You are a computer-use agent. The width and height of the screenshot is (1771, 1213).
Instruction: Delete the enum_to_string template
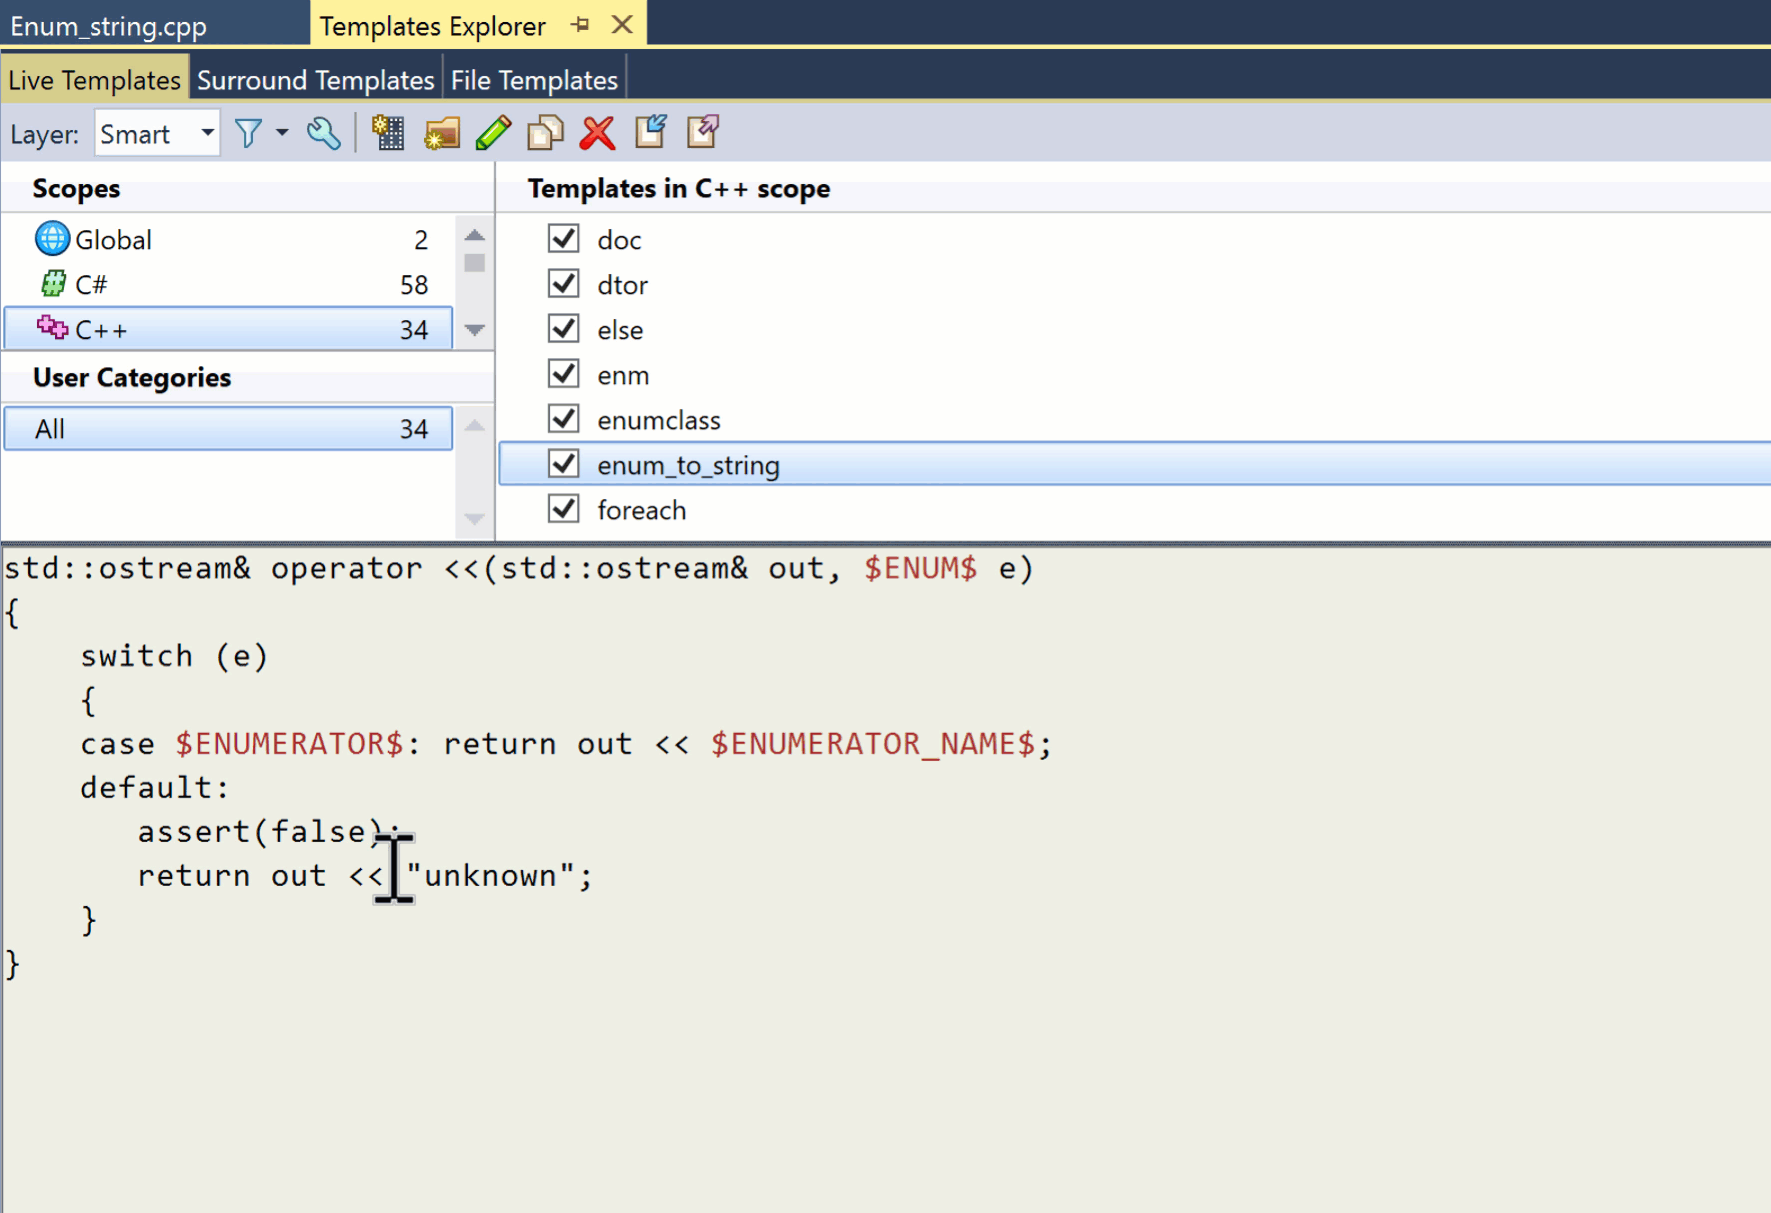coord(597,132)
